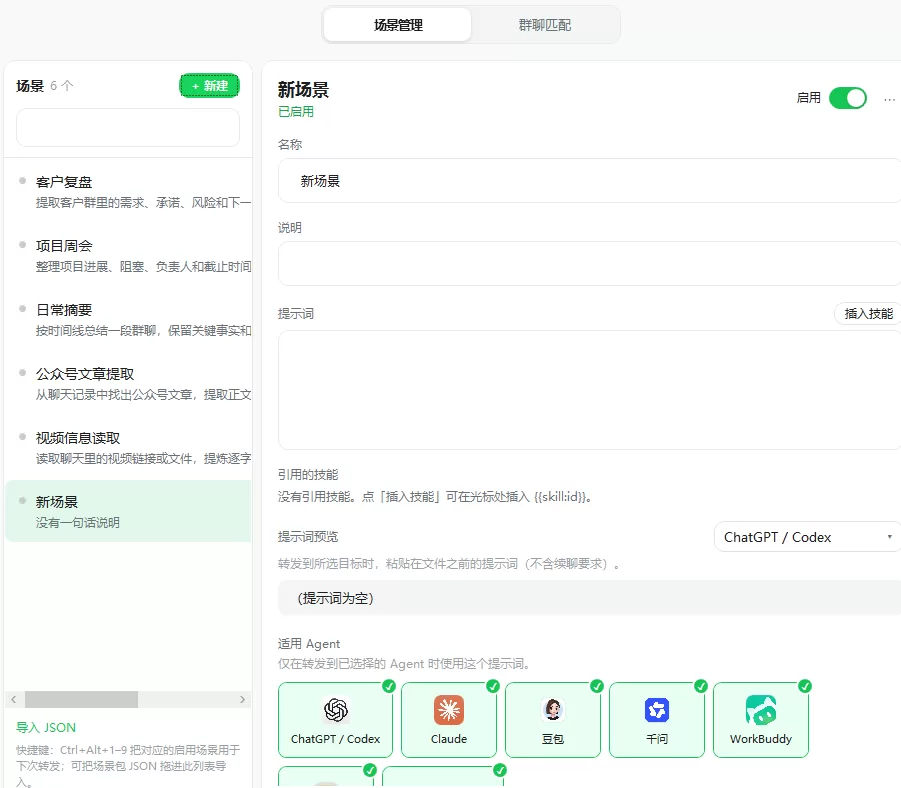Click the 豆包 agent avatar icon
901x788 pixels.
553,710
